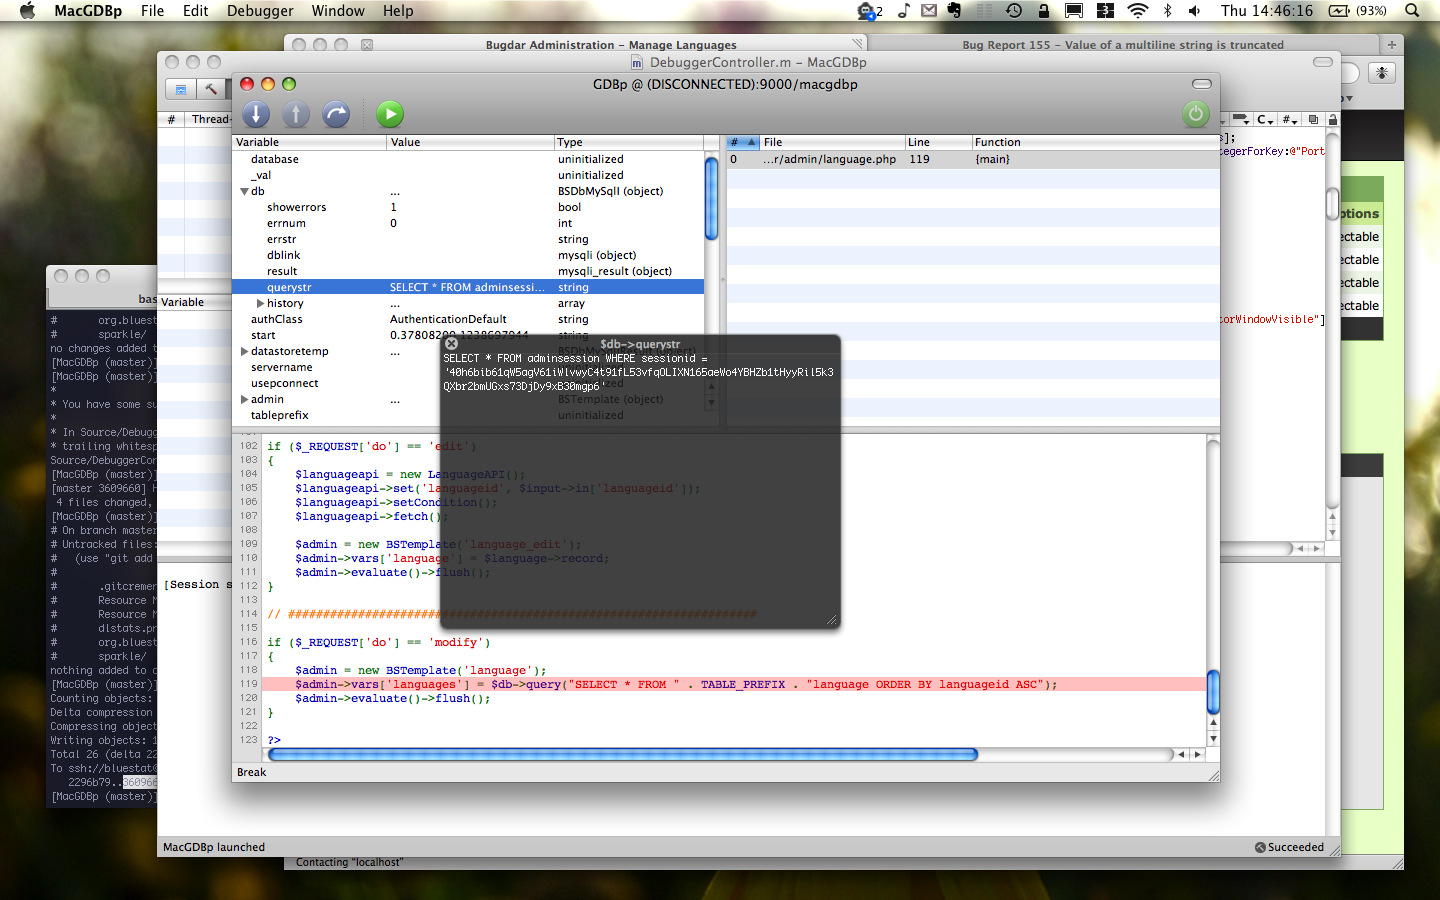Open the Debugger menu
This screenshot has width=1440, height=900.
click(260, 11)
